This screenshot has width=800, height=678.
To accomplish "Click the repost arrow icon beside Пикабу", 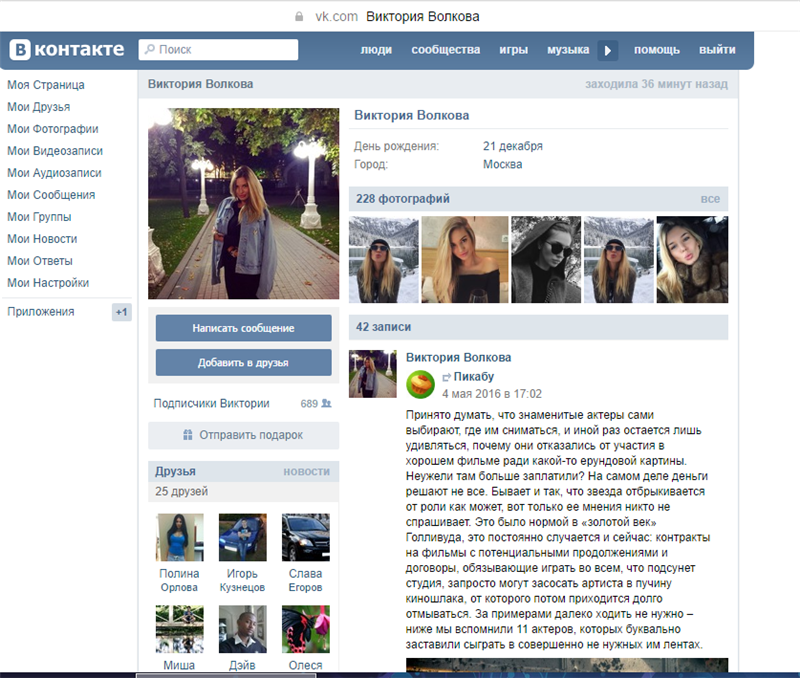I will point(446,377).
